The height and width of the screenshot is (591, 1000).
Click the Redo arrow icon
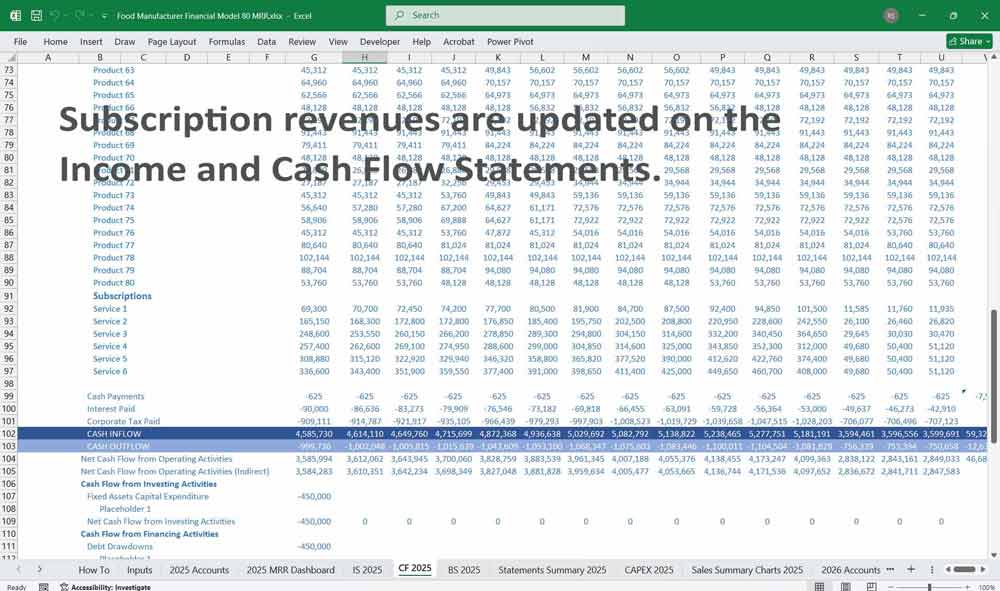pos(81,16)
